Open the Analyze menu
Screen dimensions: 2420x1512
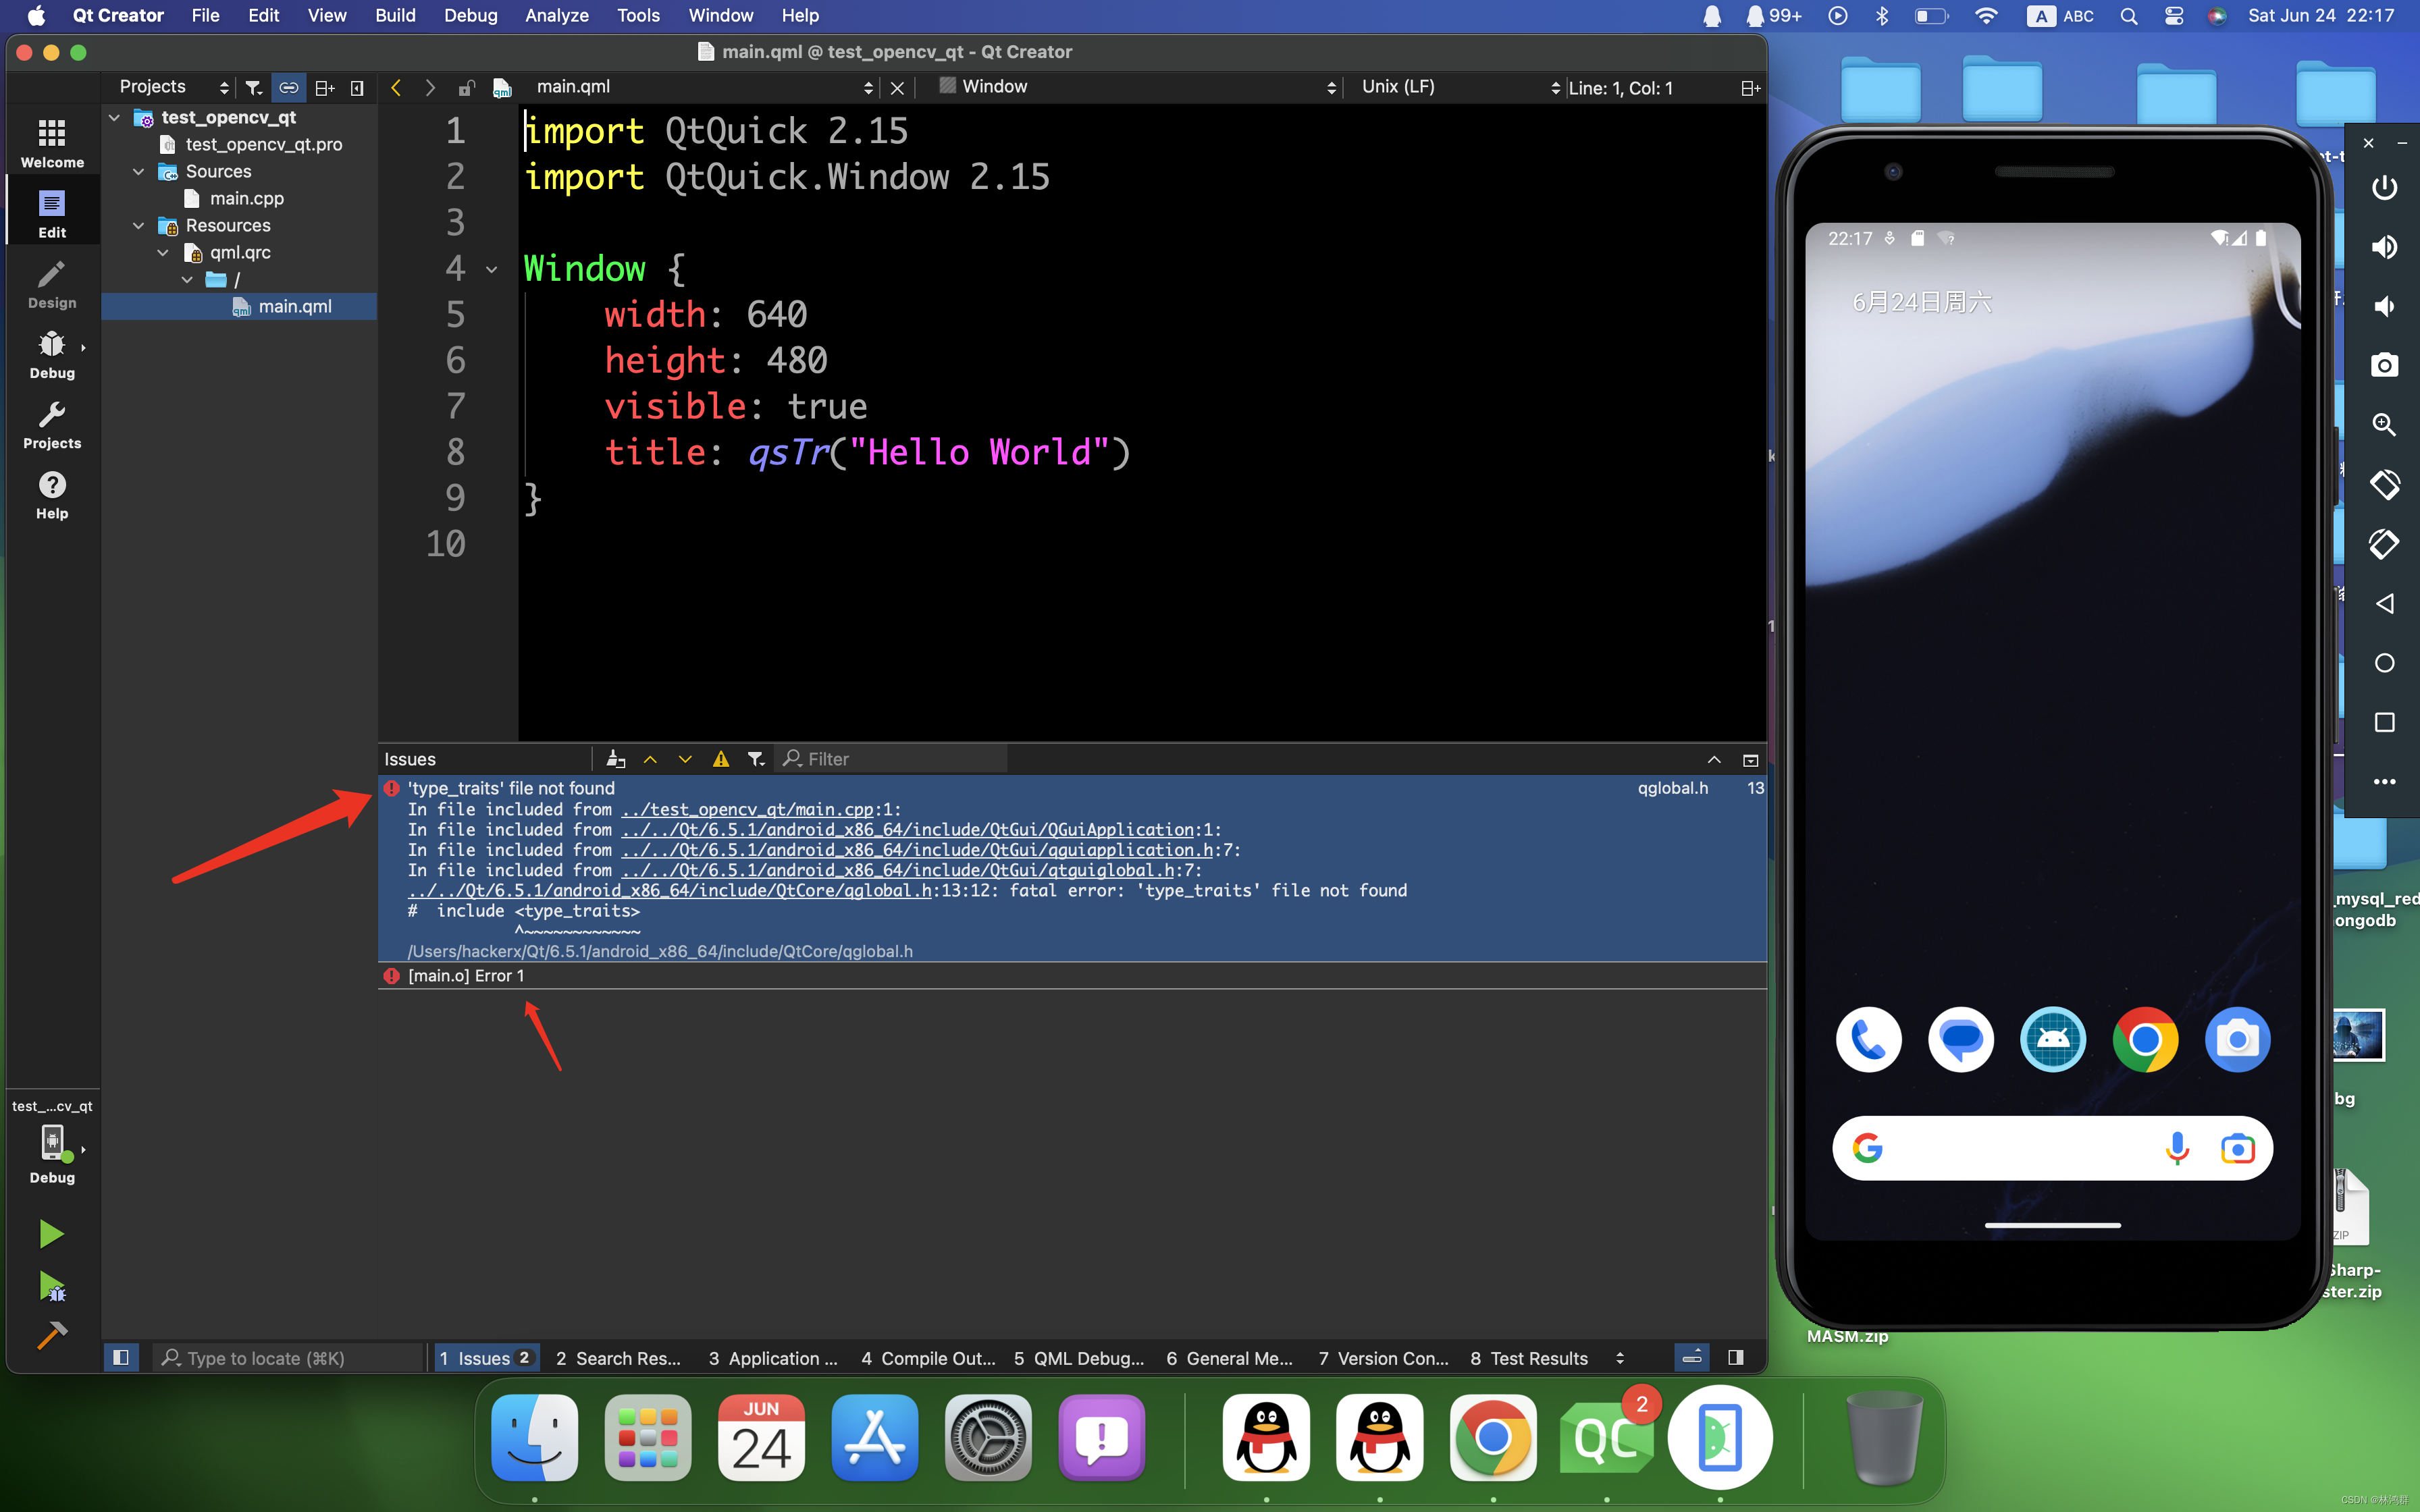point(557,15)
